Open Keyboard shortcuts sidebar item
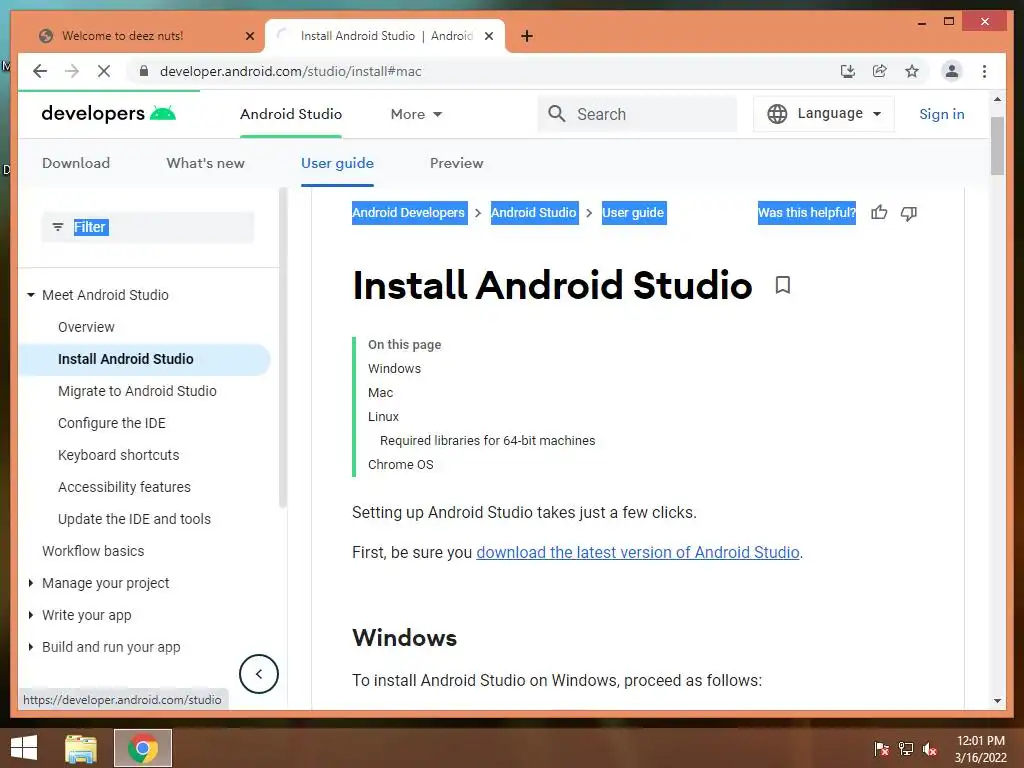Image resolution: width=1024 pixels, height=768 pixels. point(118,455)
